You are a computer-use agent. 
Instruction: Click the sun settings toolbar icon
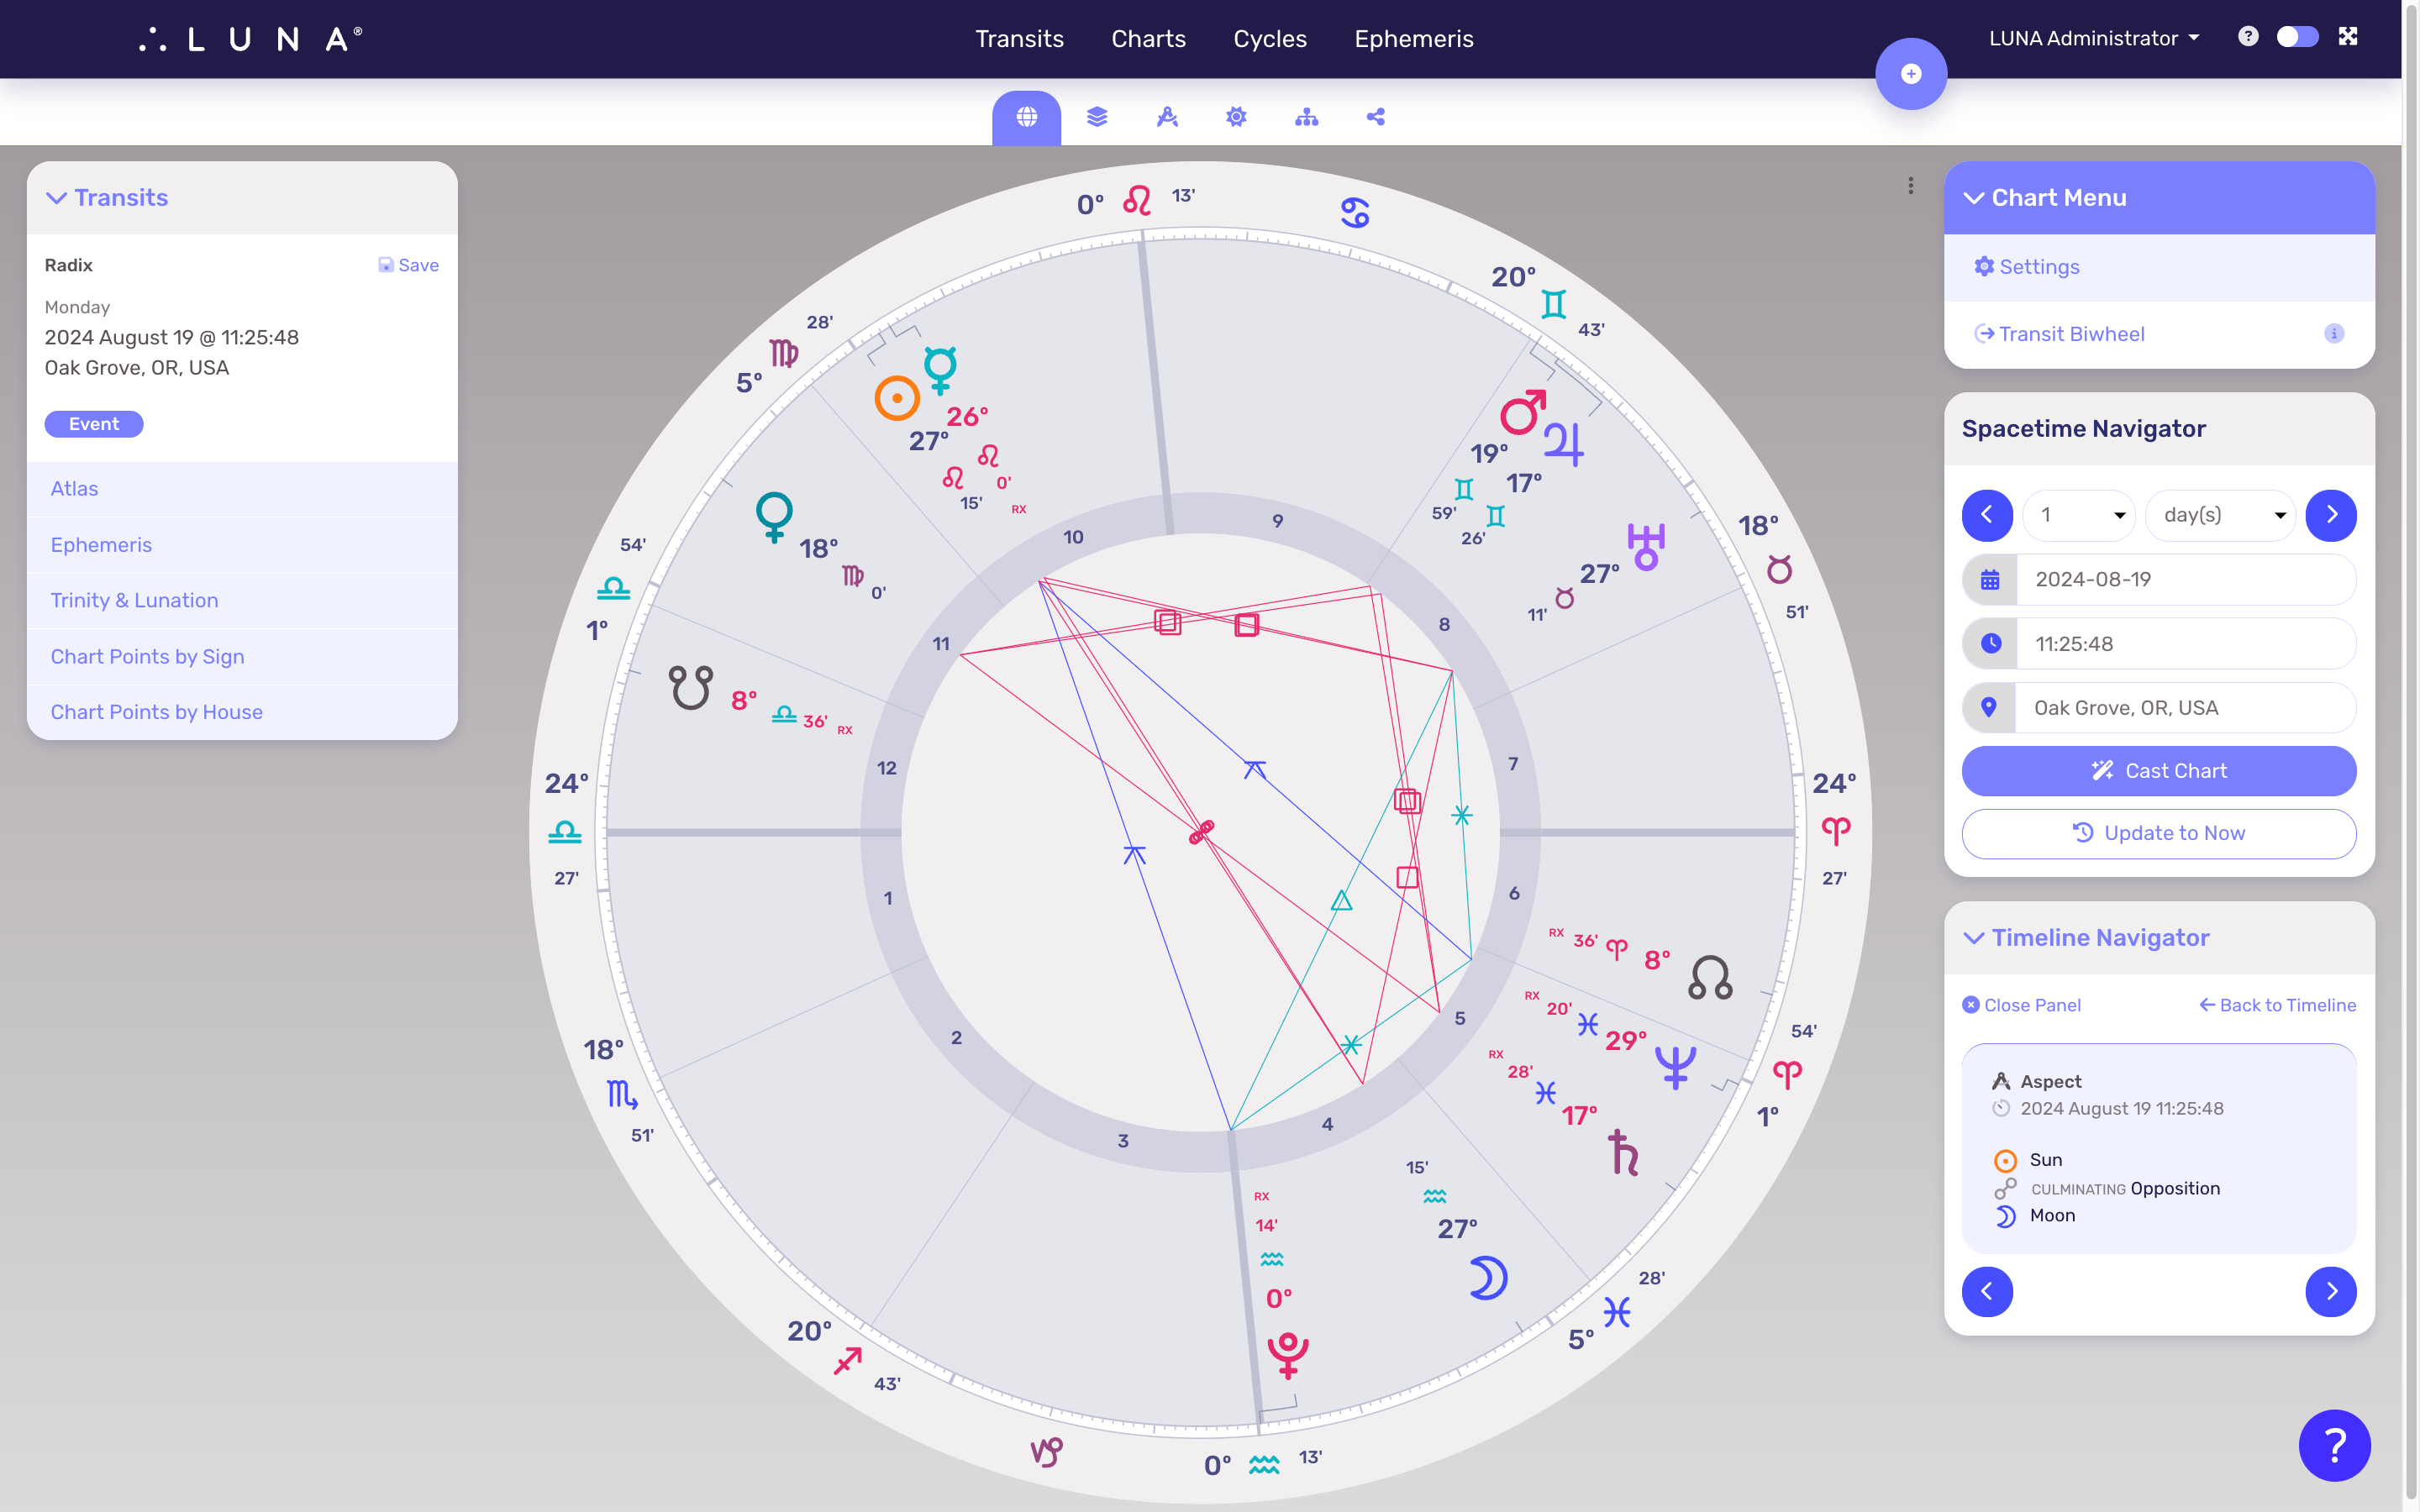[x=1236, y=117]
